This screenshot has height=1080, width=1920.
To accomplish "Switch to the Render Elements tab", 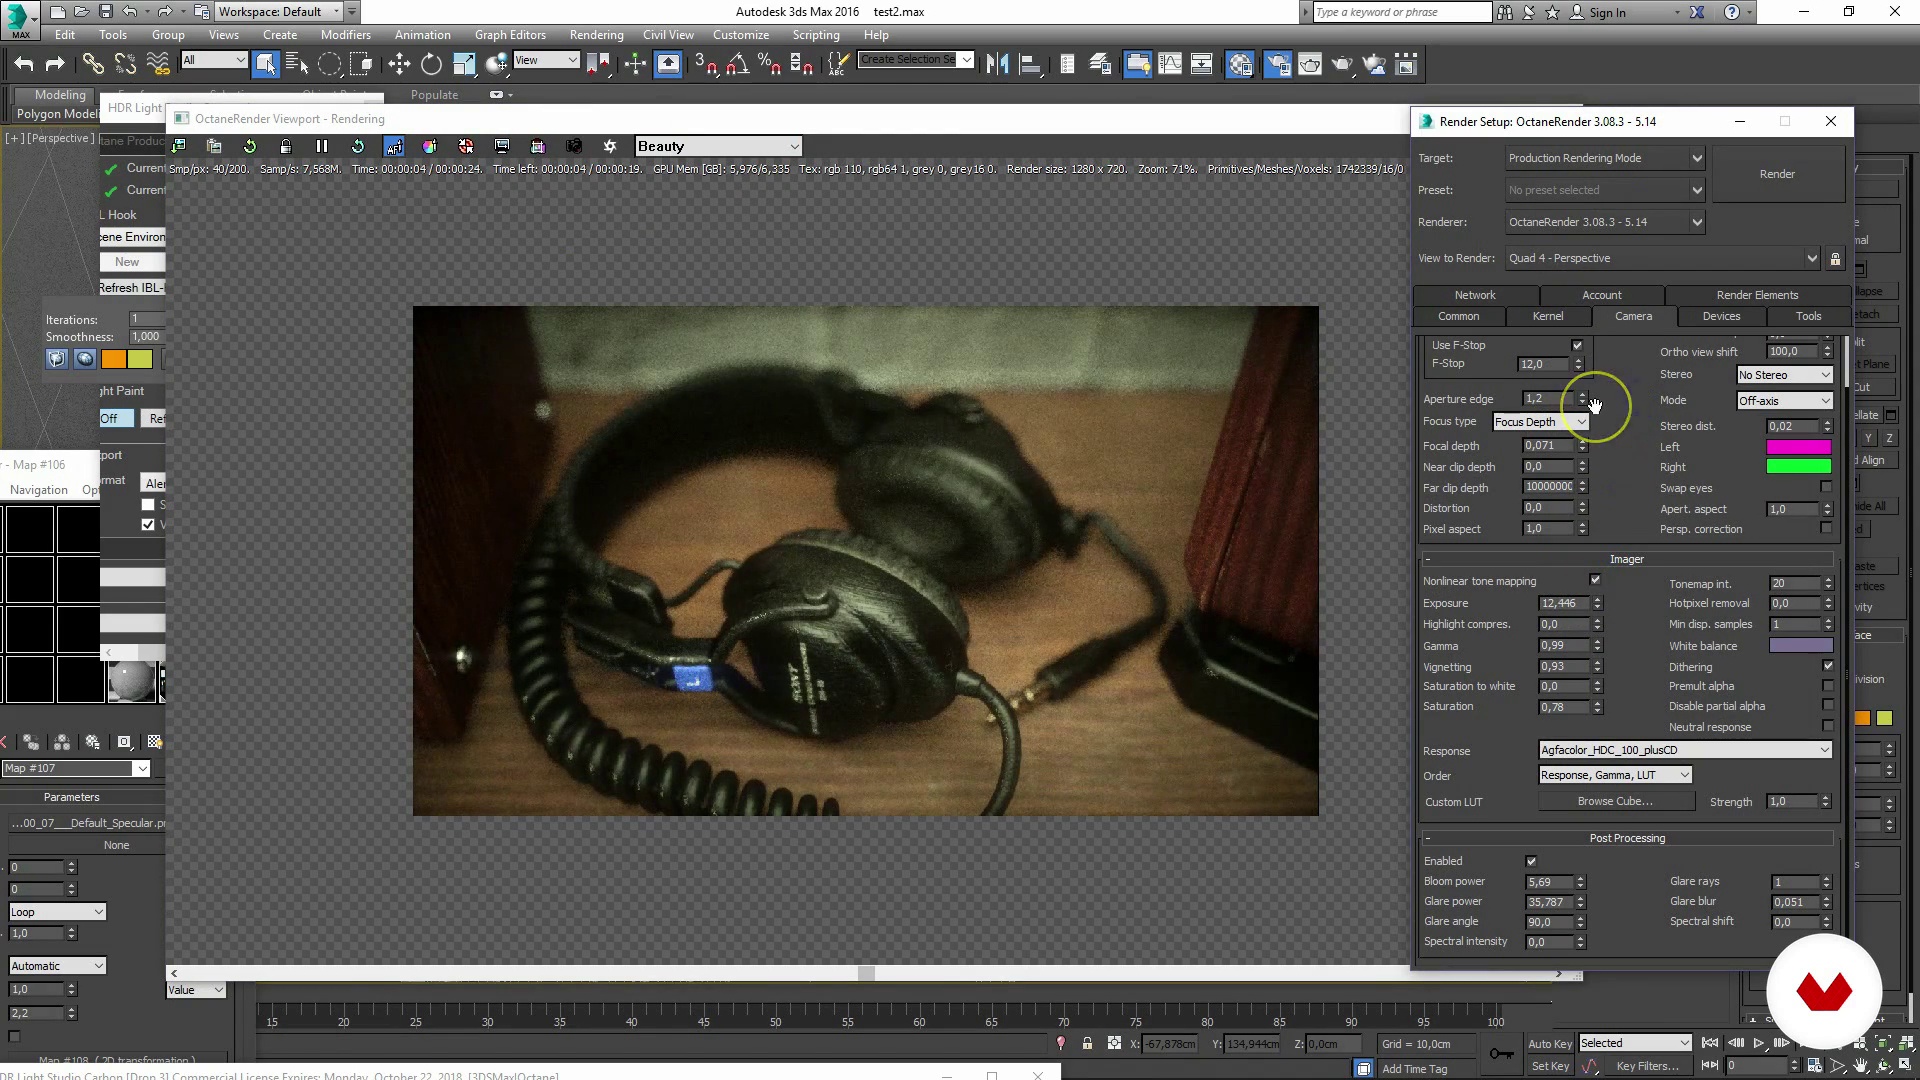I will pos(1757,295).
